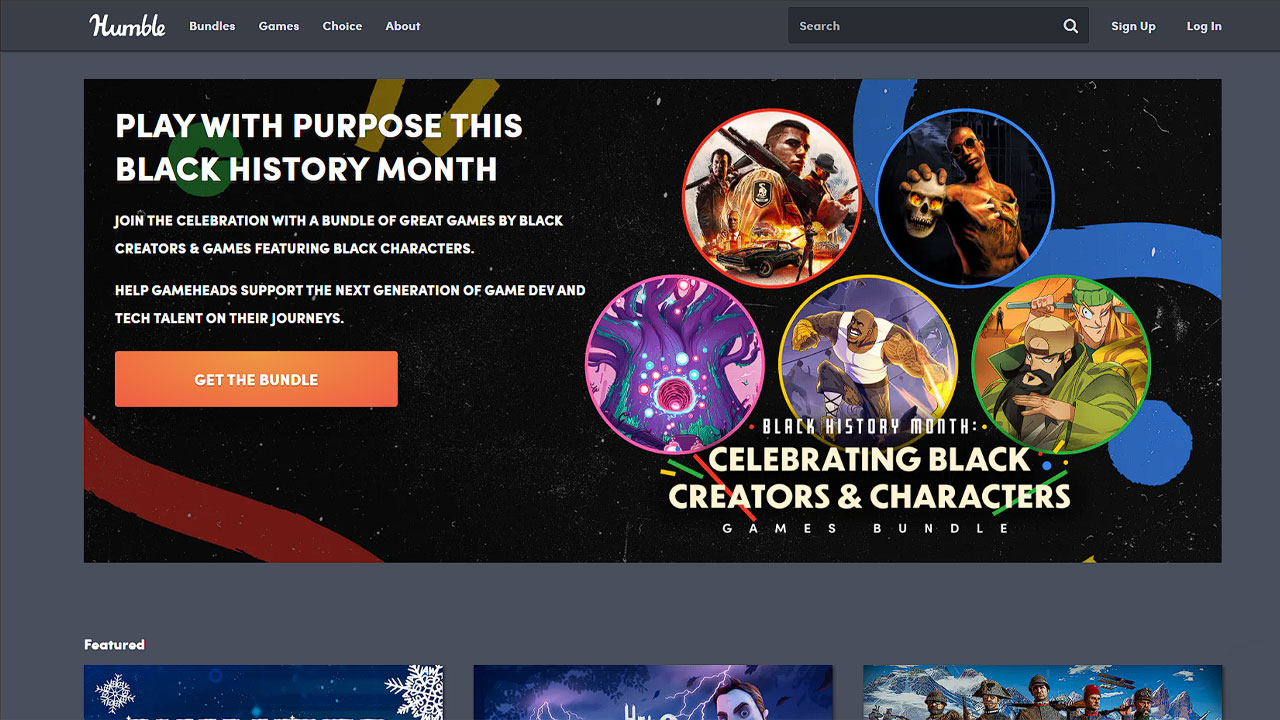Select the green-bordered fighters circle thumbnail
1280x720 pixels.
coord(1061,364)
